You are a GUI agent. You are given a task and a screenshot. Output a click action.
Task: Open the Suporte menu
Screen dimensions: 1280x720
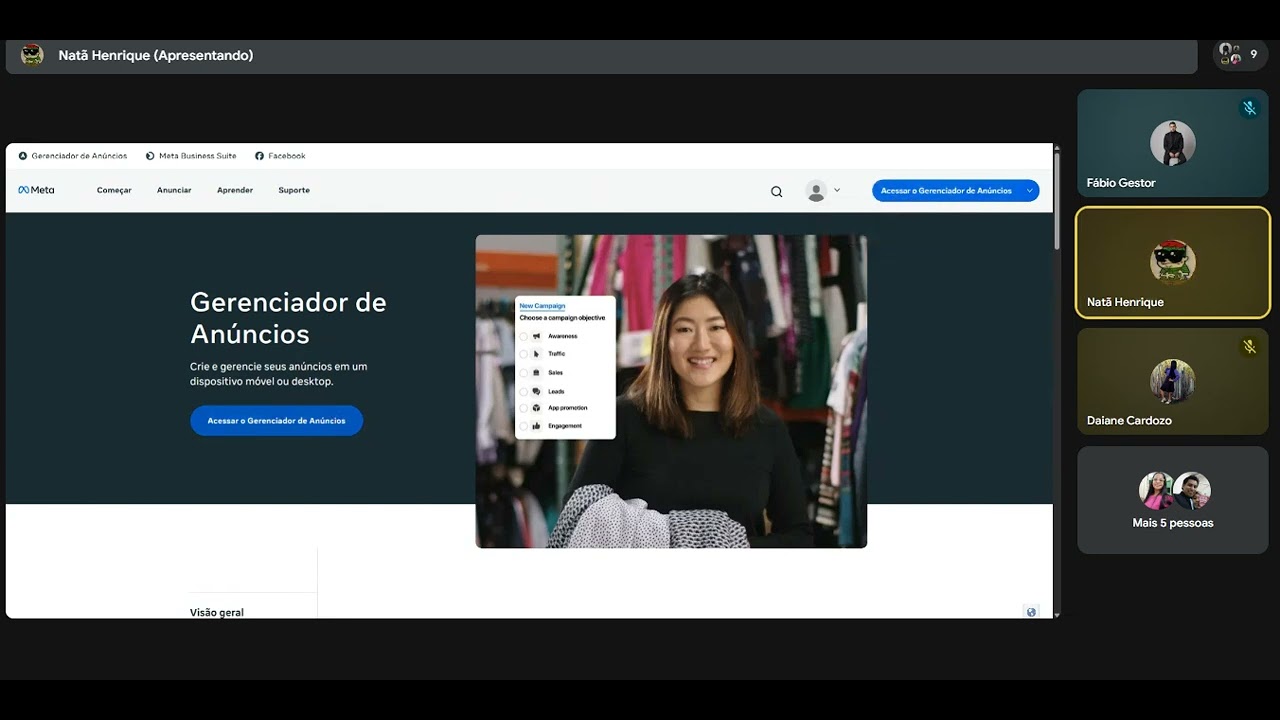tap(294, 190)
